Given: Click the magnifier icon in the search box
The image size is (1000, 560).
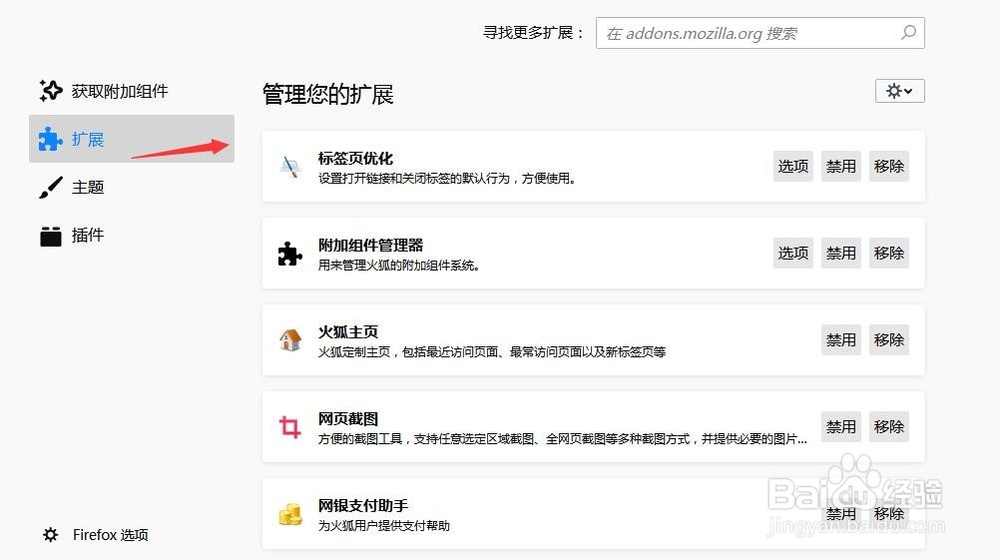Looking at the screenshot, I should click(908, 33).
